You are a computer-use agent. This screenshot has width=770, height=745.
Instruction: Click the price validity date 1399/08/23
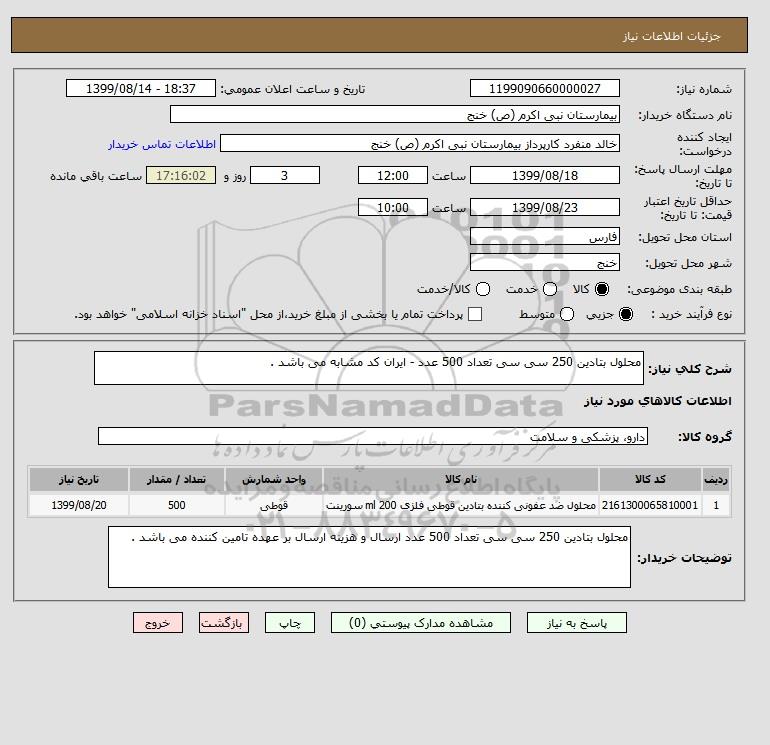(x=545, y=207)
